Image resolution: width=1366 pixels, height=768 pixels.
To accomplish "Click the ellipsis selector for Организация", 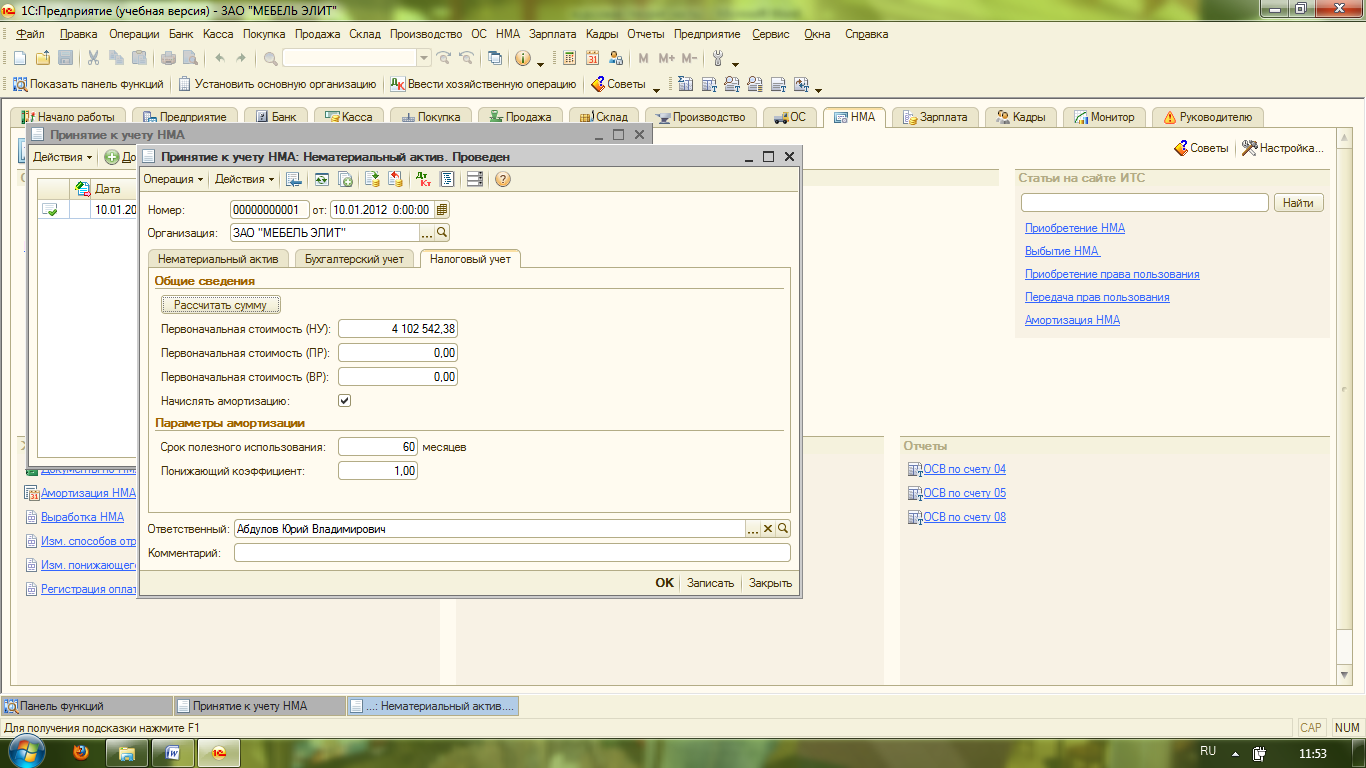I will tap(426, 232).
